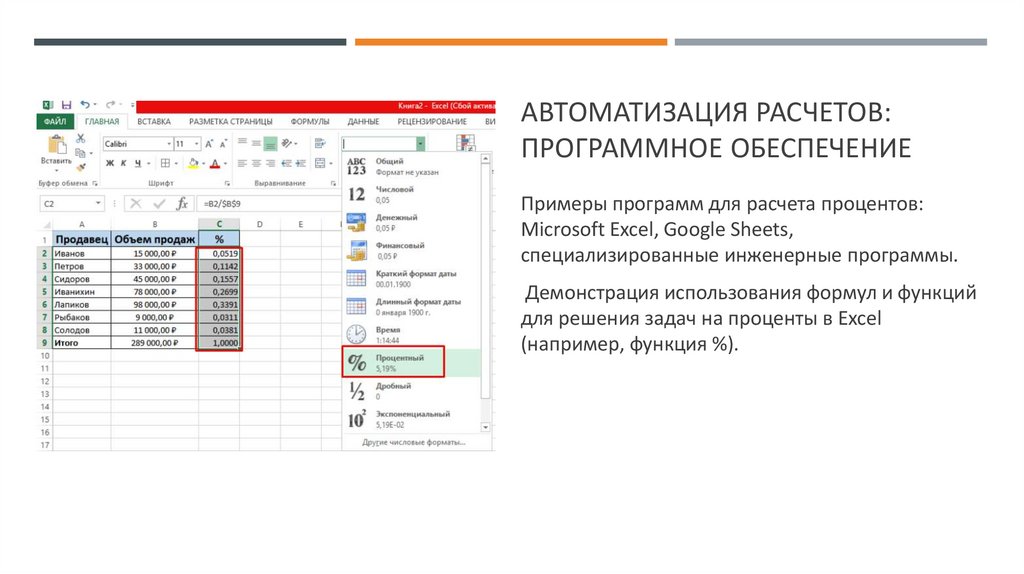
Task: Align text left in cell
Action: coord(242,163)
